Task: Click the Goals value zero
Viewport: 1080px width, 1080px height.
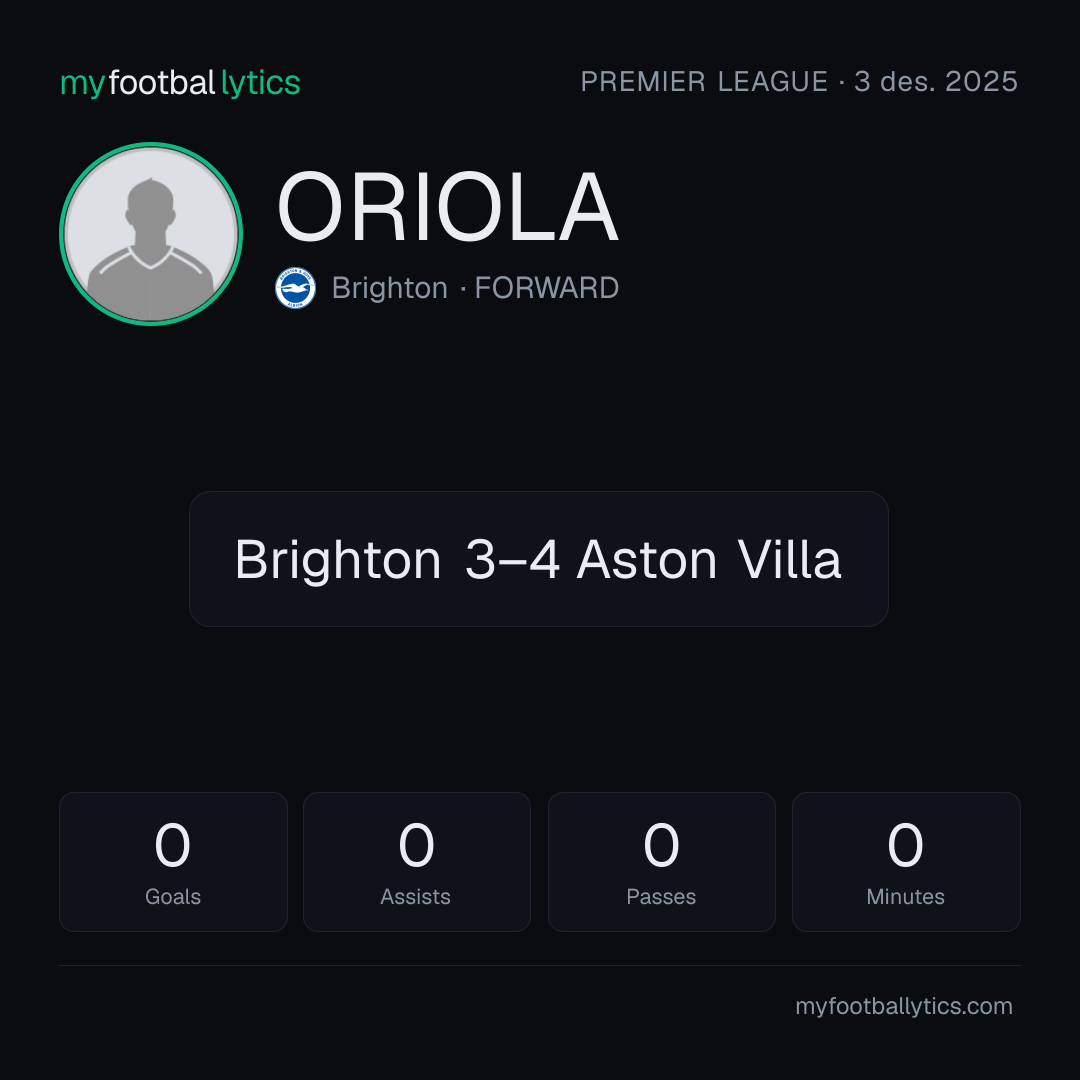Action: (x=172, y=845)
